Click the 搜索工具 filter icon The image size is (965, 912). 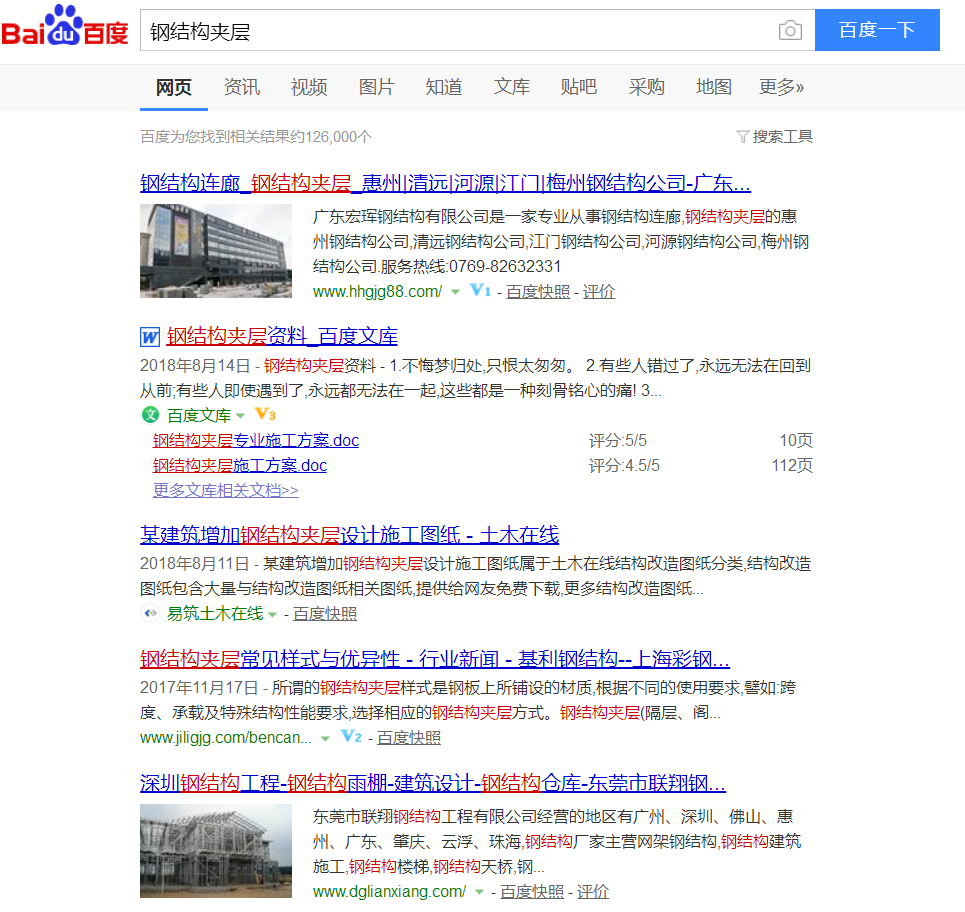(x=743, y=137)
